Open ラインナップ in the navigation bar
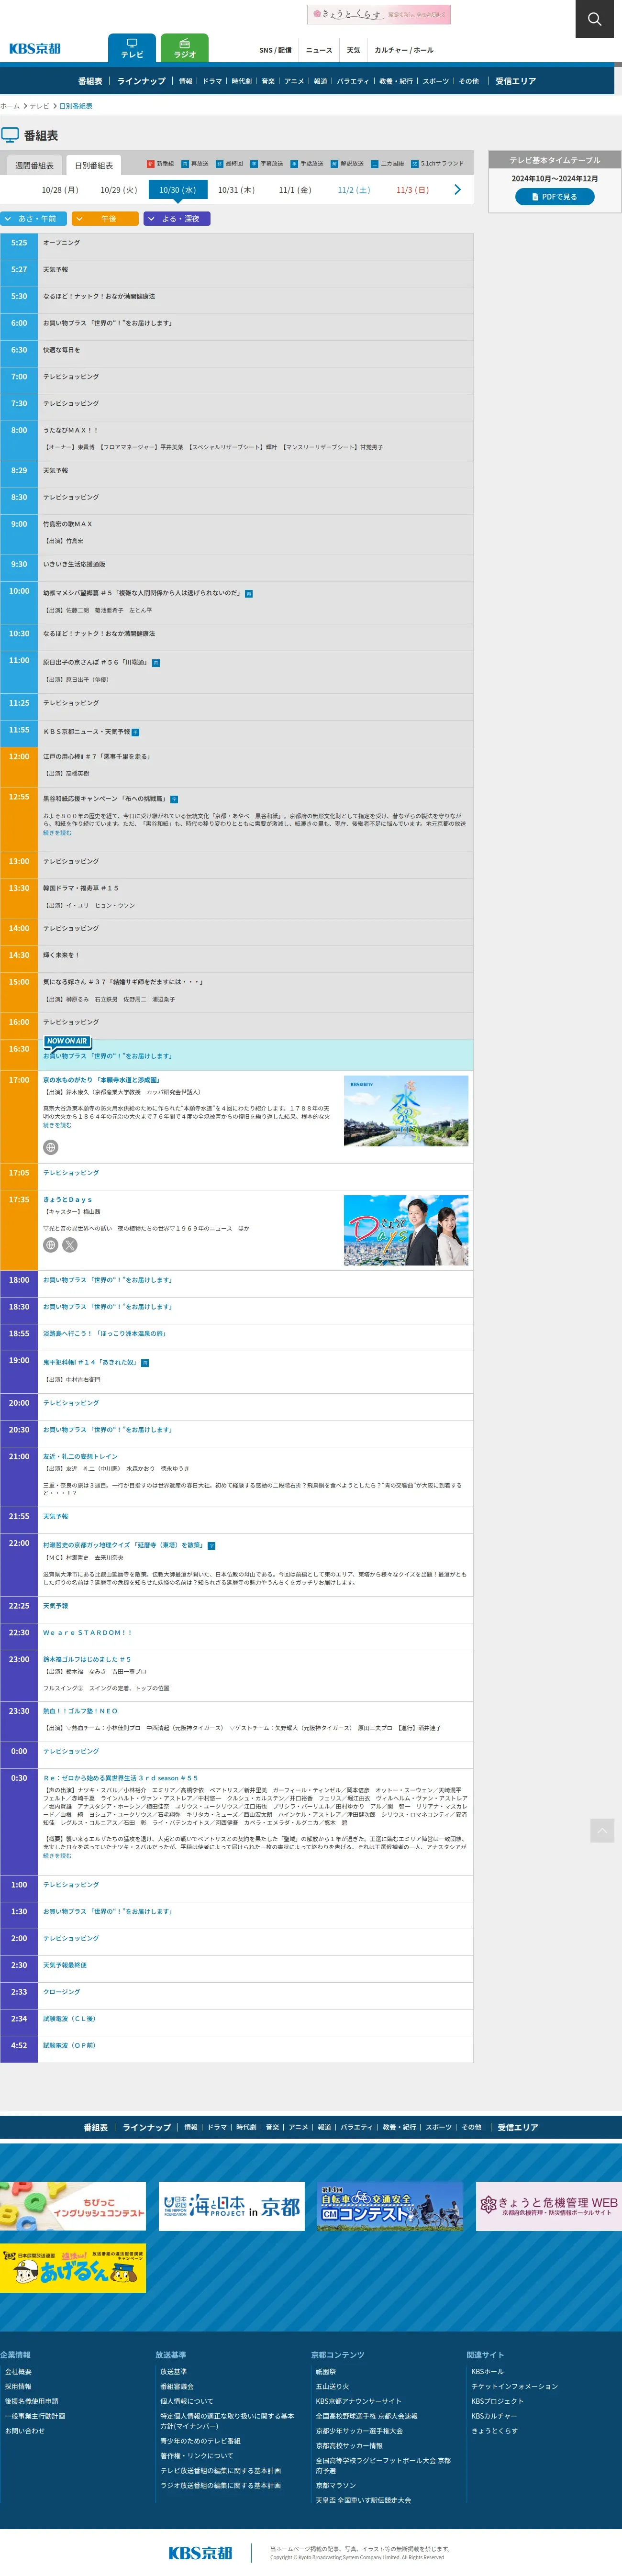The width and height of the screenshot is (622, 2576). (x=141, y=81)
